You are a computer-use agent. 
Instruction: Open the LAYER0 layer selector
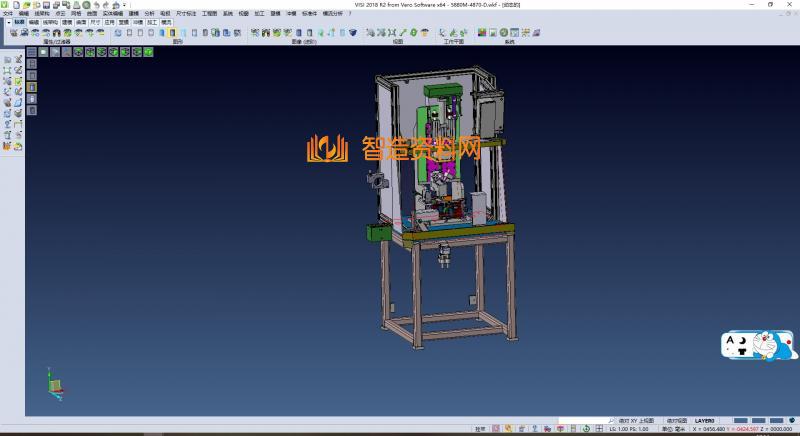[x=705, y=421]
